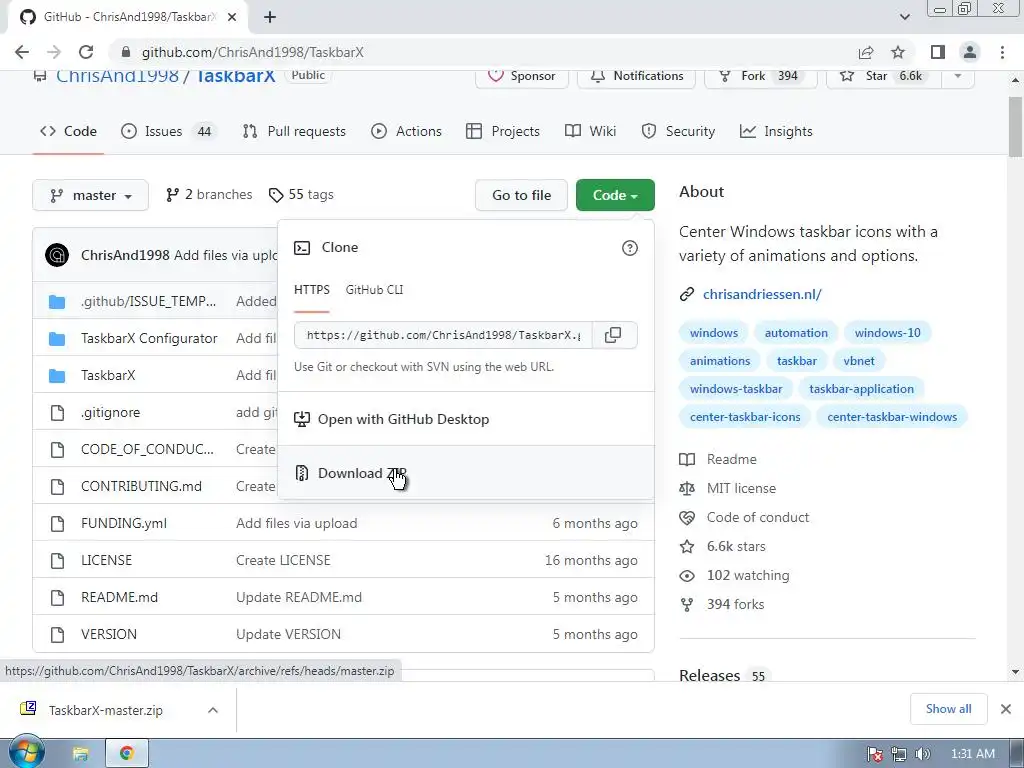
Task: Close the downloads bar with the X icon
Action: click(x=1006, y=709)
